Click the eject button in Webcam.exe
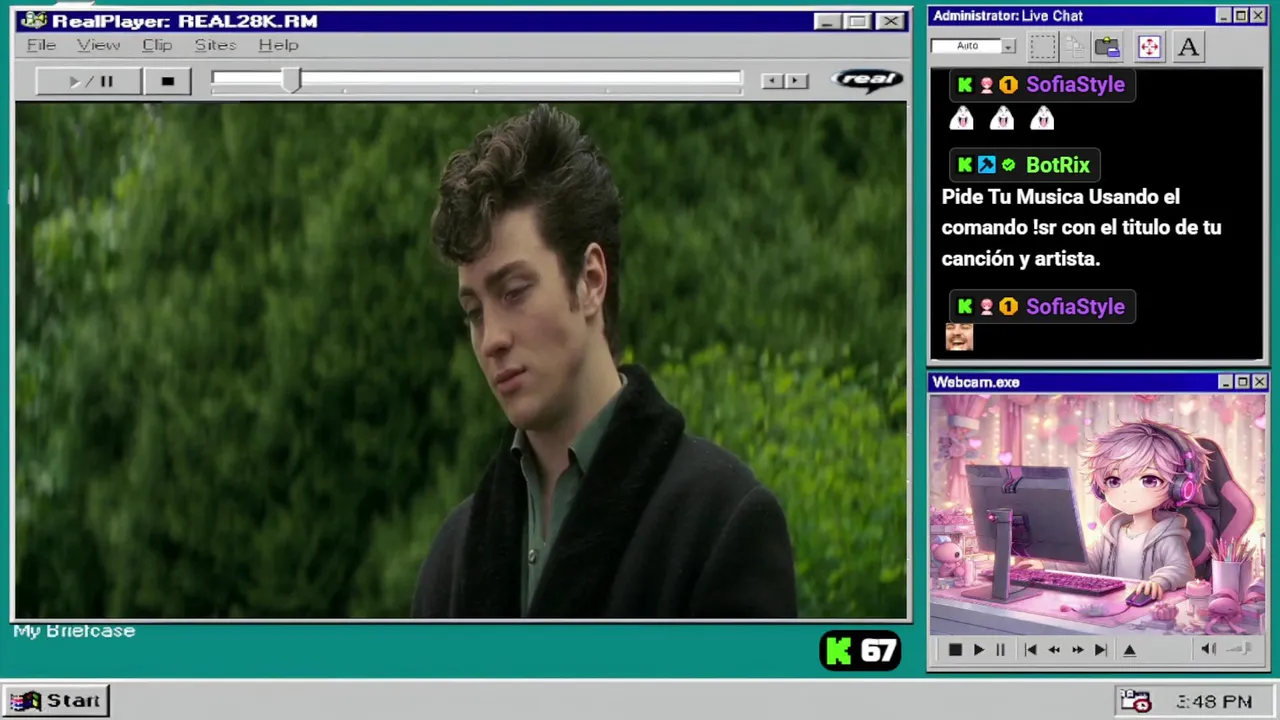The image size is (1280, 720). [1130, 650]
